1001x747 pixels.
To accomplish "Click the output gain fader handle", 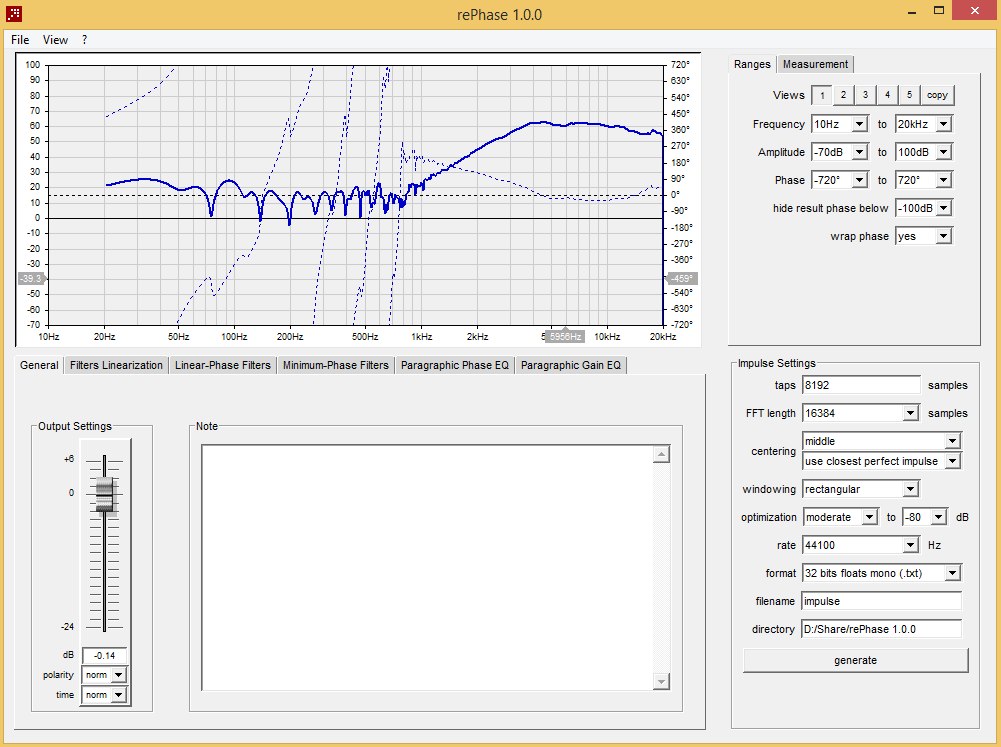I will click(104, 495).
